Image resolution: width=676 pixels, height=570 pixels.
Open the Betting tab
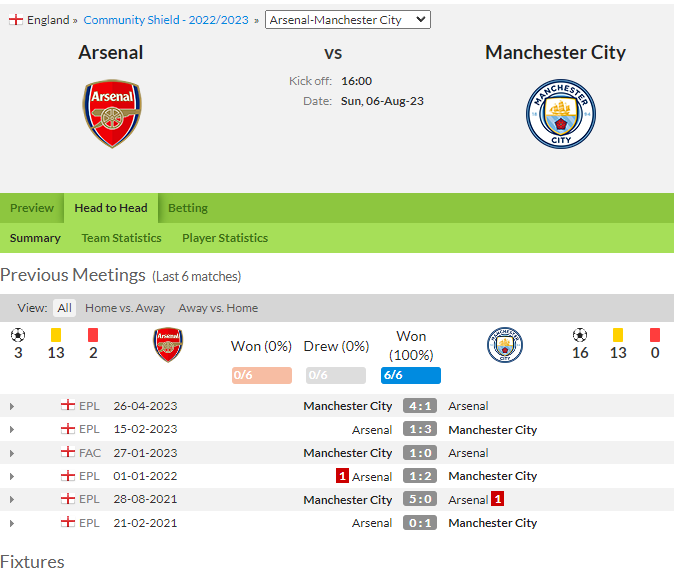pyautogui.click(x=188, y=208)
